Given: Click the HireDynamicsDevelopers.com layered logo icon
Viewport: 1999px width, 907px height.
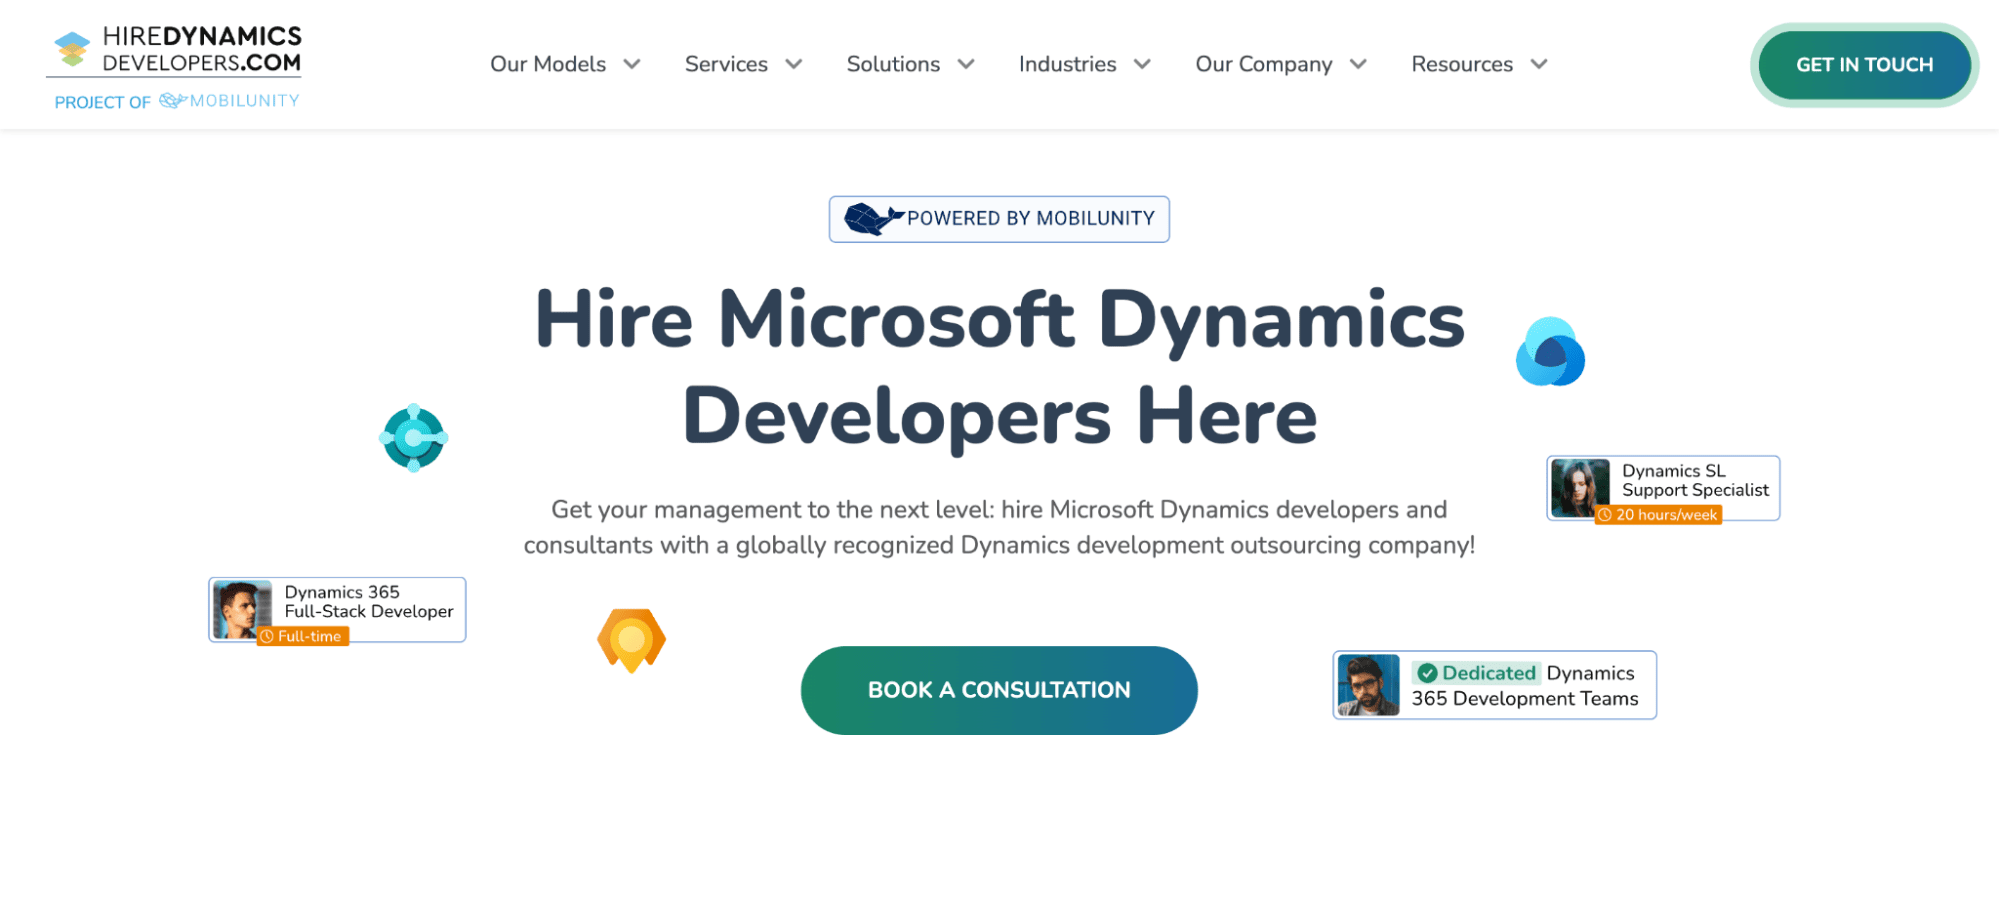Looking at the screenshot, I should click(72, 50).
